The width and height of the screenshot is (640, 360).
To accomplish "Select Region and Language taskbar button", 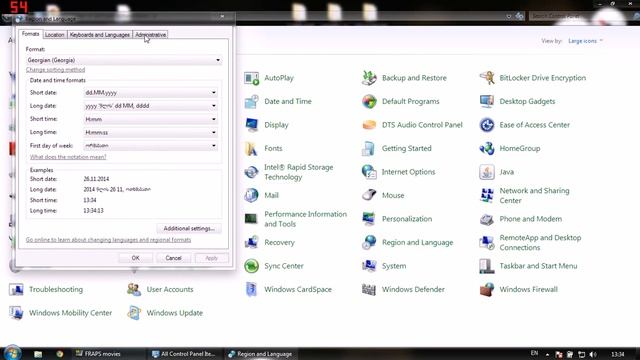I will pyautogui.click(x=260, y=354).
